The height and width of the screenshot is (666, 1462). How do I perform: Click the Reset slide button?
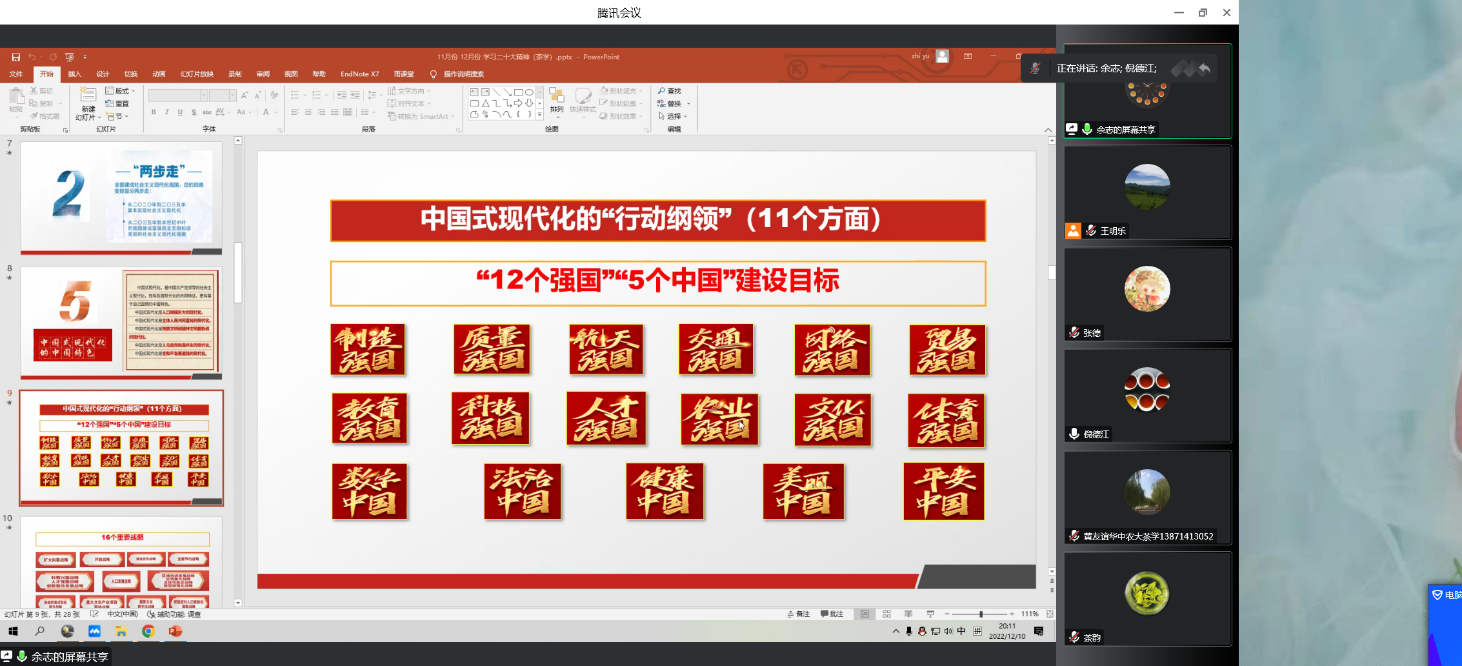coord(121,103)
